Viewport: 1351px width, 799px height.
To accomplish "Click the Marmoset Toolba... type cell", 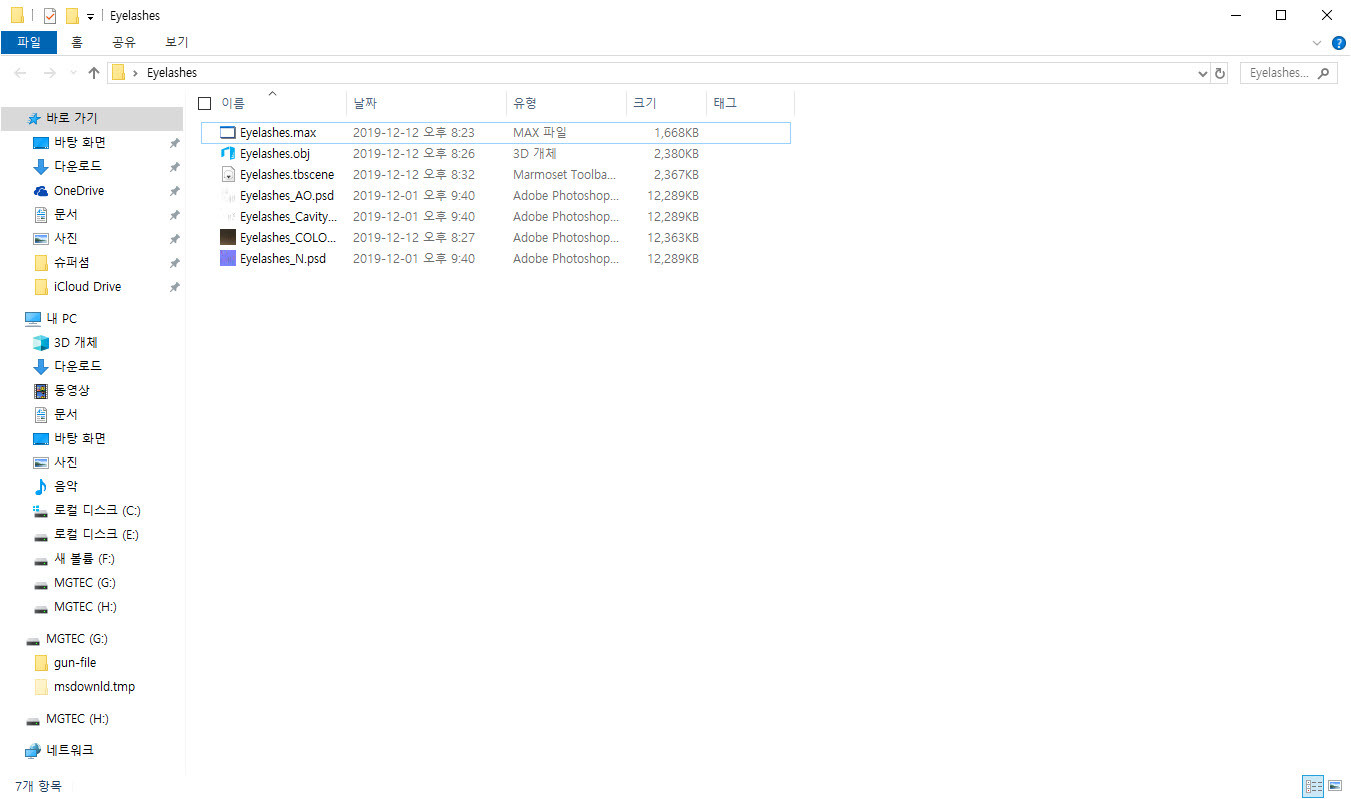I will [x=563, y=174].
